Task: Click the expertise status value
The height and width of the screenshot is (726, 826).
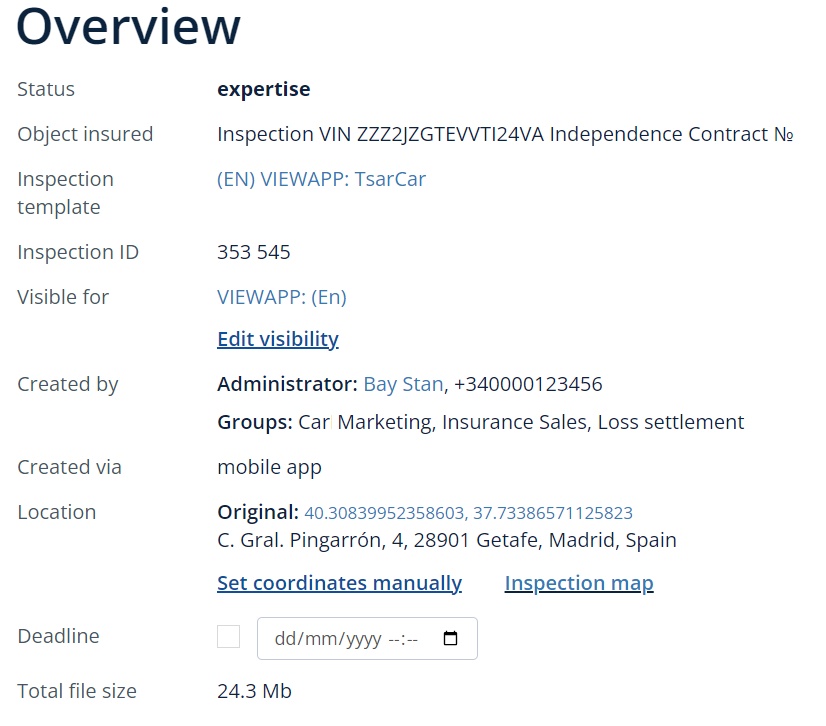Action: click(264, 89)
